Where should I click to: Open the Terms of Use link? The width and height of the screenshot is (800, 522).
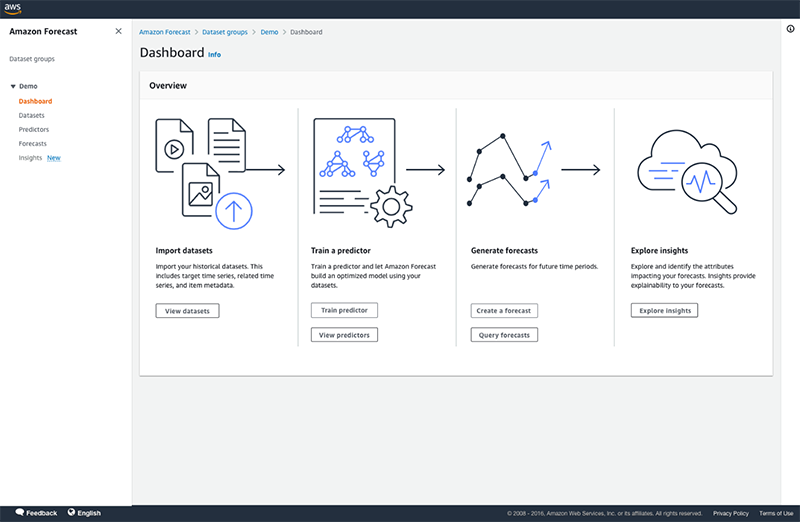(776, 513)
